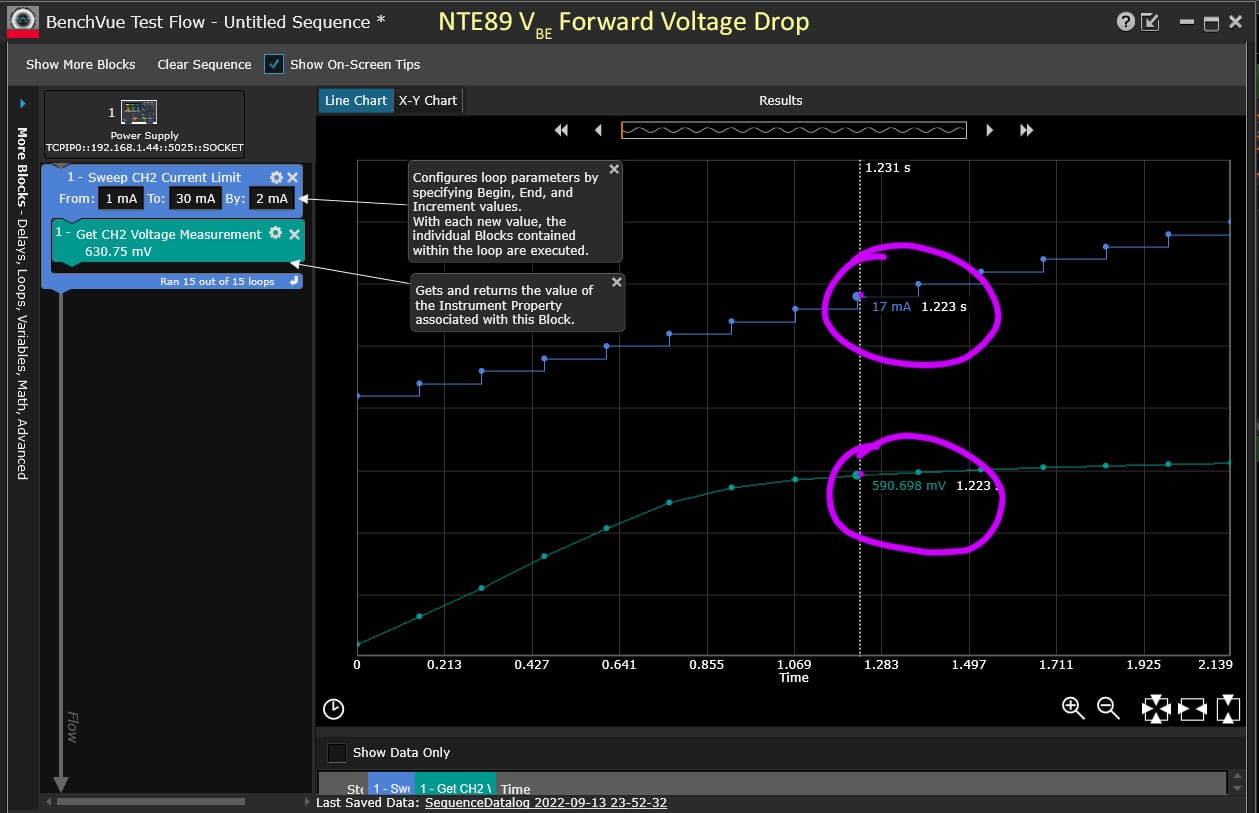Click the fit vertical axis icon
The width and height of the screenshot is (1259, 813).
(1228, 709)
